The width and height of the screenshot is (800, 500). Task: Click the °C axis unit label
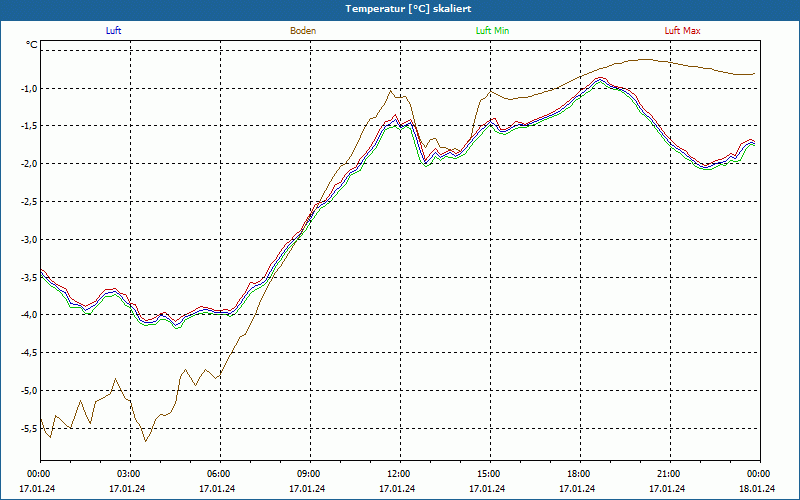point(32,45)
